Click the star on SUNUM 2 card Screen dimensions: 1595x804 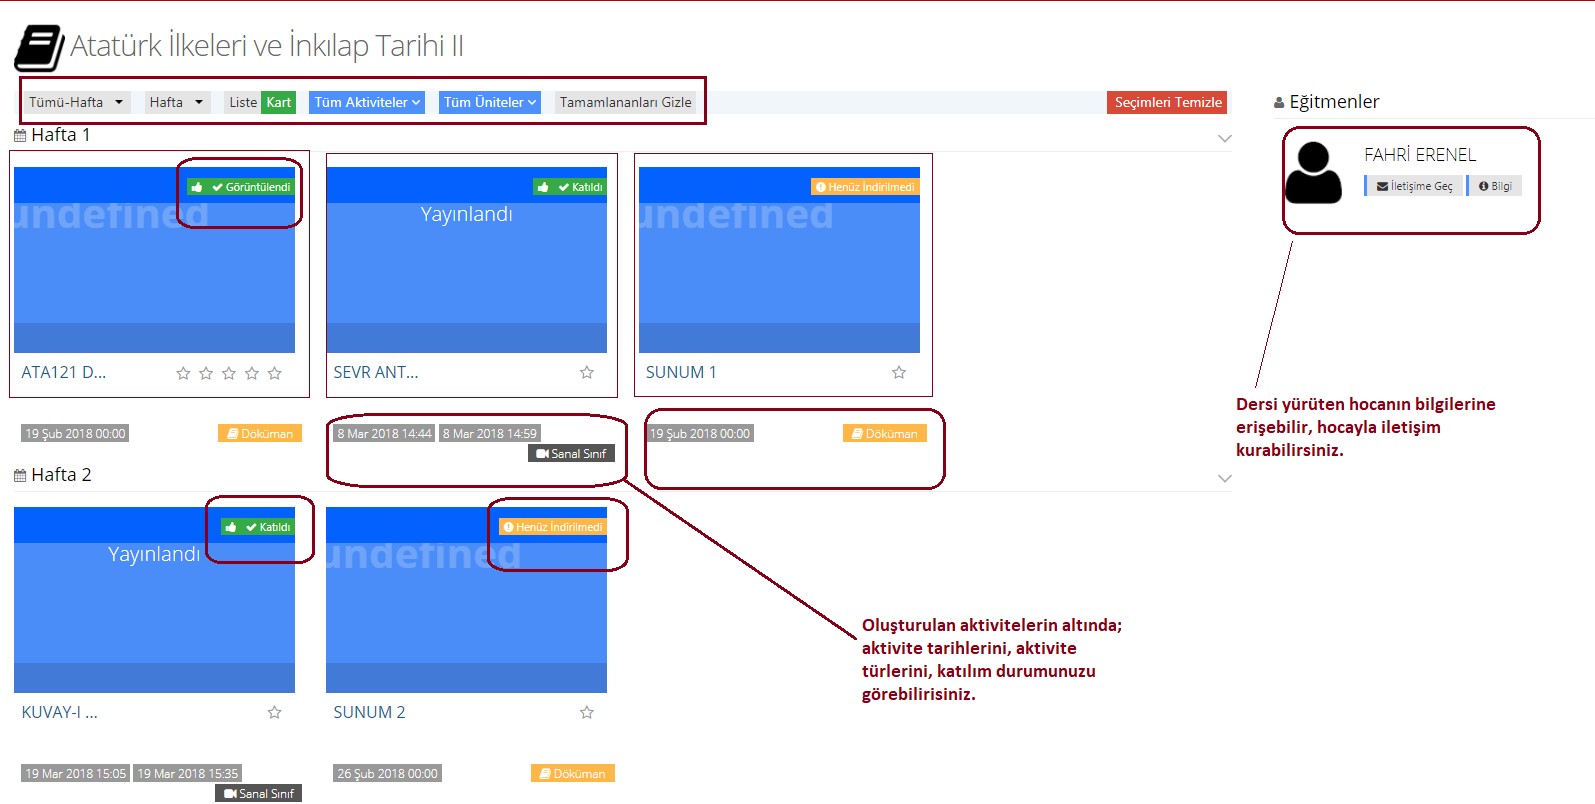click(587, 713)
